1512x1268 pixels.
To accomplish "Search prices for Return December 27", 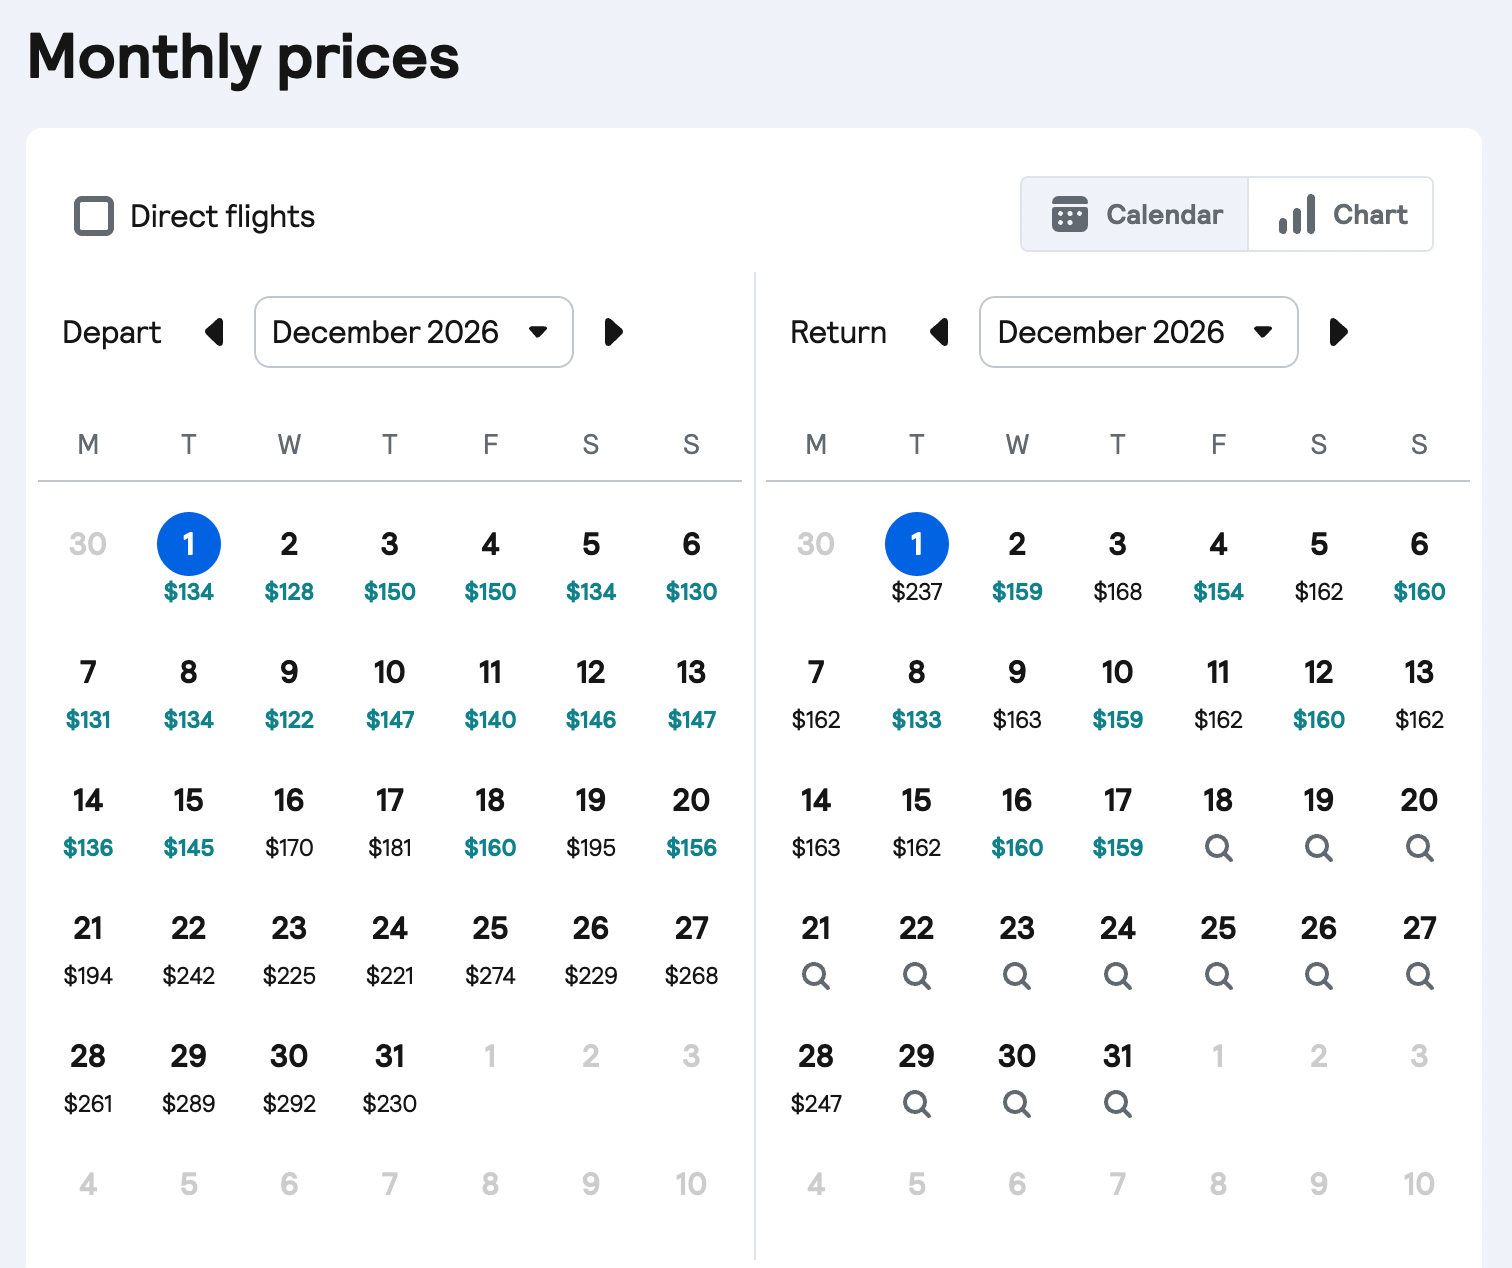I will pyautogui.click(x=1419, y=976).
